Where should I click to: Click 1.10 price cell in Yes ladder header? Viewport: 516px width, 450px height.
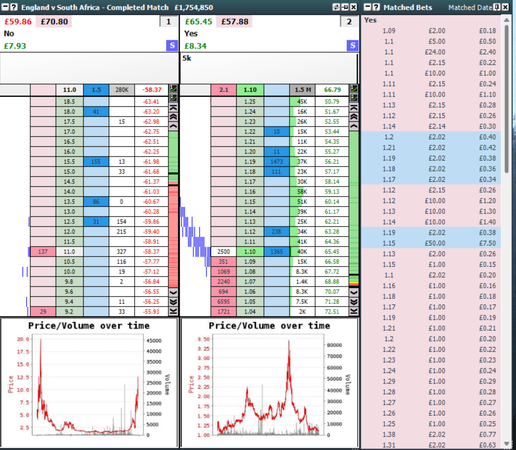[x=250, y=90]
